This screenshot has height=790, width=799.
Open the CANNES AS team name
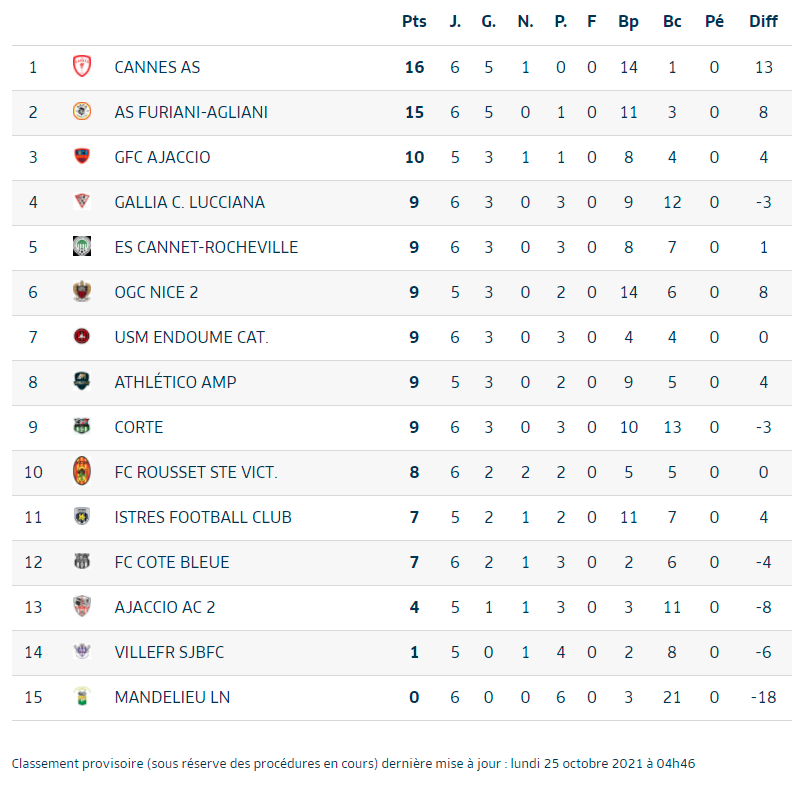pos(157,67)
